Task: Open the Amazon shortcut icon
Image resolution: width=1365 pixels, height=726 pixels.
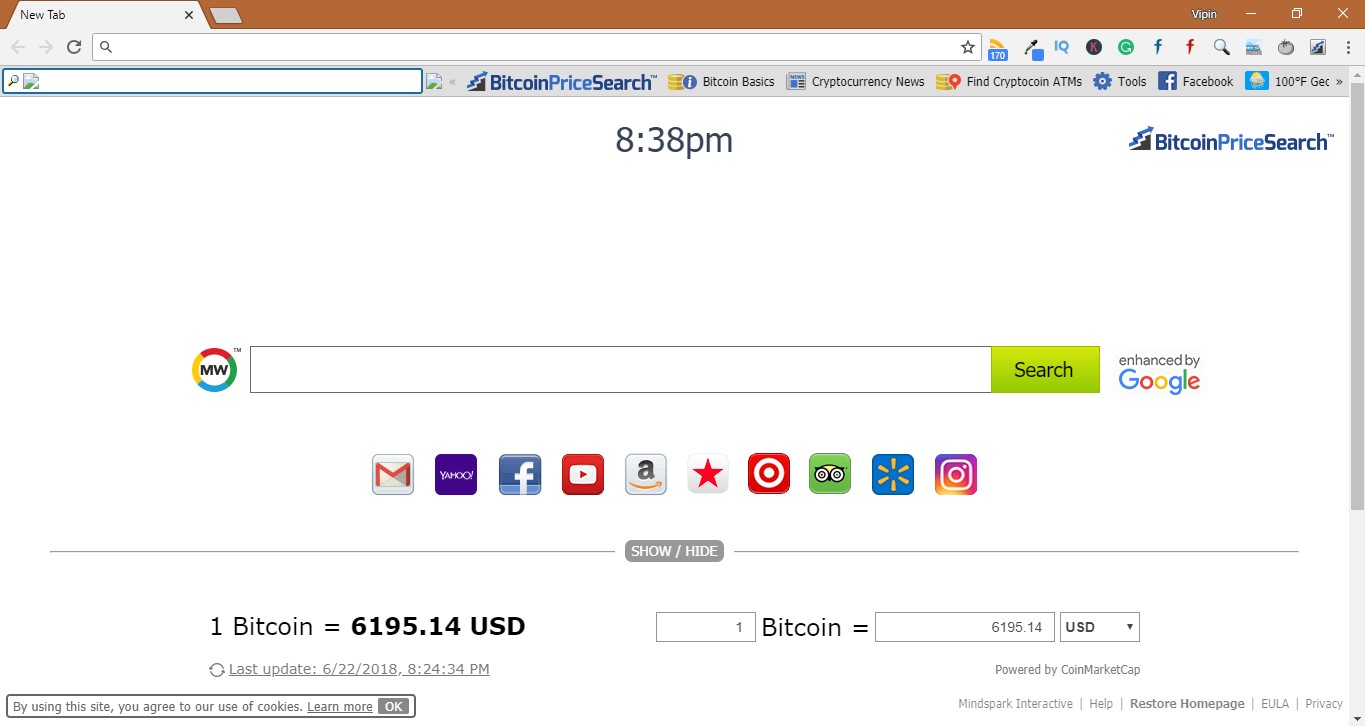Action: (x=645, y=474)
